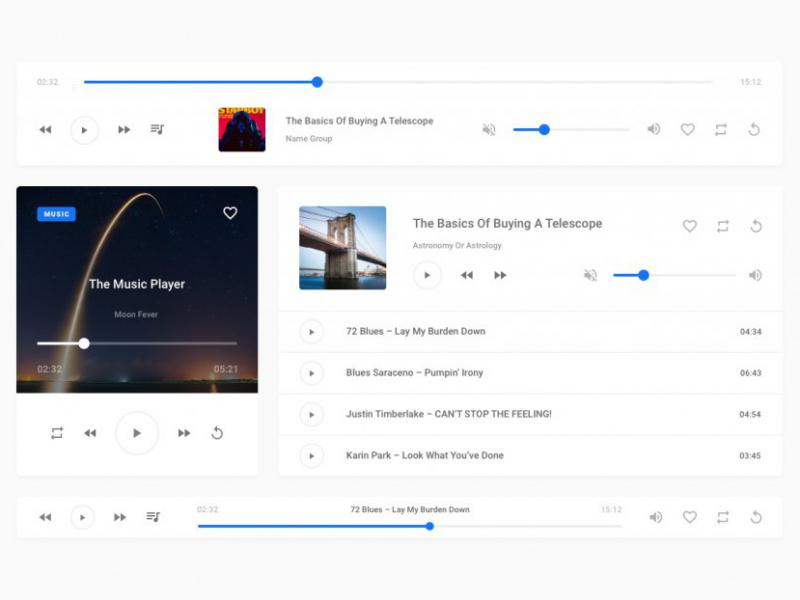Screen dimensions: 800x600
Task: Click volume icon in bottom player
Action: (x=656, y=517)
